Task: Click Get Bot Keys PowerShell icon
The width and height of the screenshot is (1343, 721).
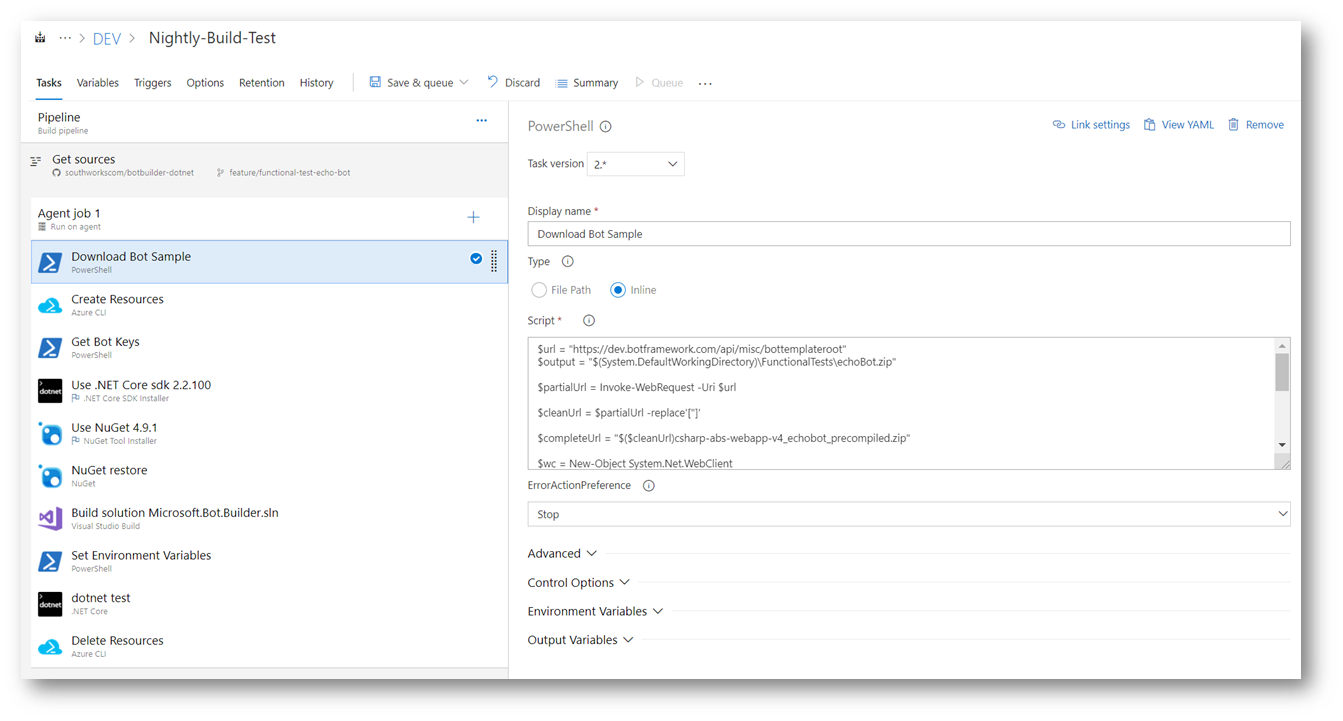Action: pos(50,347)
